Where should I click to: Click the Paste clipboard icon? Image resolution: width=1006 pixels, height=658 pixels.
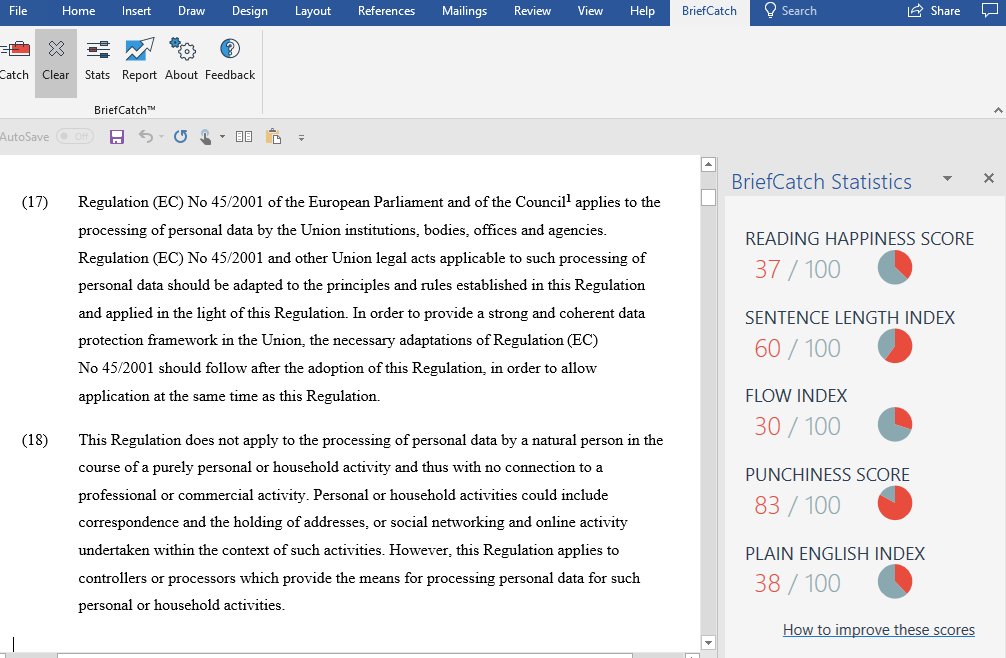(273, 137)
